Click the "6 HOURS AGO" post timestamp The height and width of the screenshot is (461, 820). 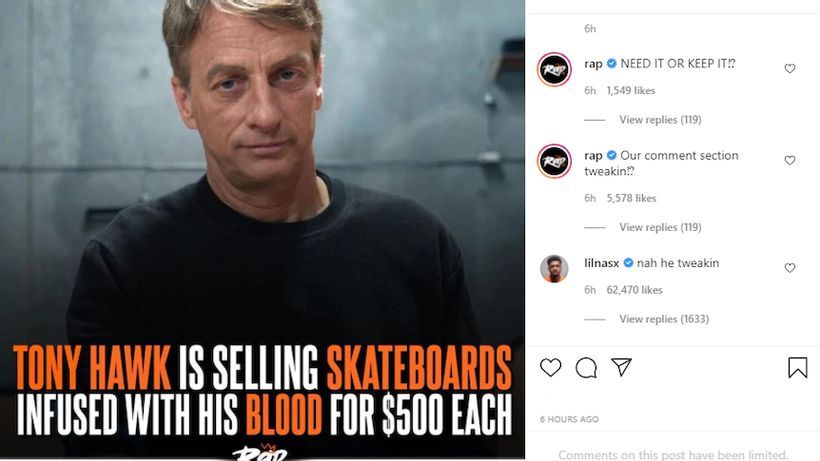point(569,419)
